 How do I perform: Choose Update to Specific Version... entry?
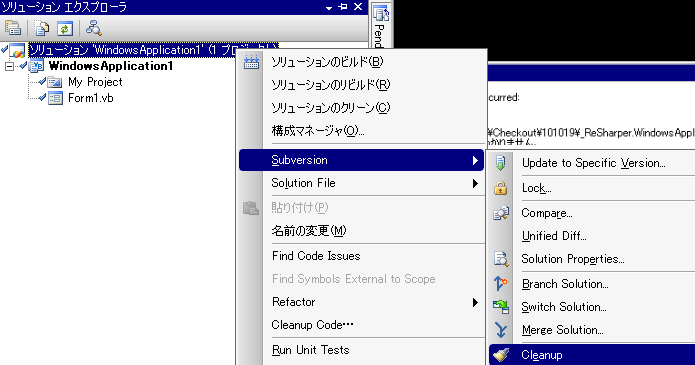[x=592, y=163]
